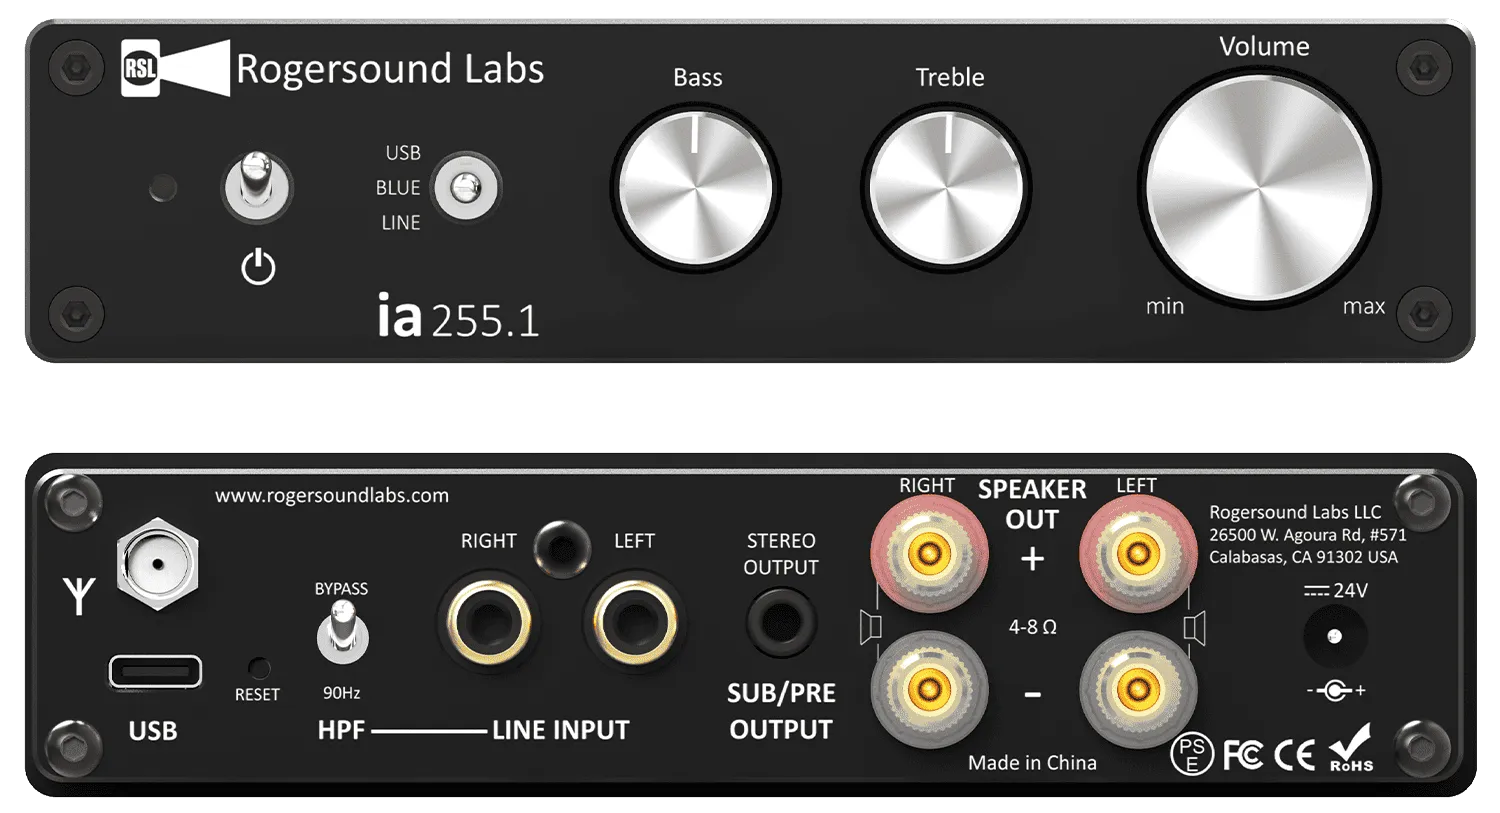Click the RIGHT positive red binding post
The height and width of the screenshot is (813, 1500).
(929, 553)
